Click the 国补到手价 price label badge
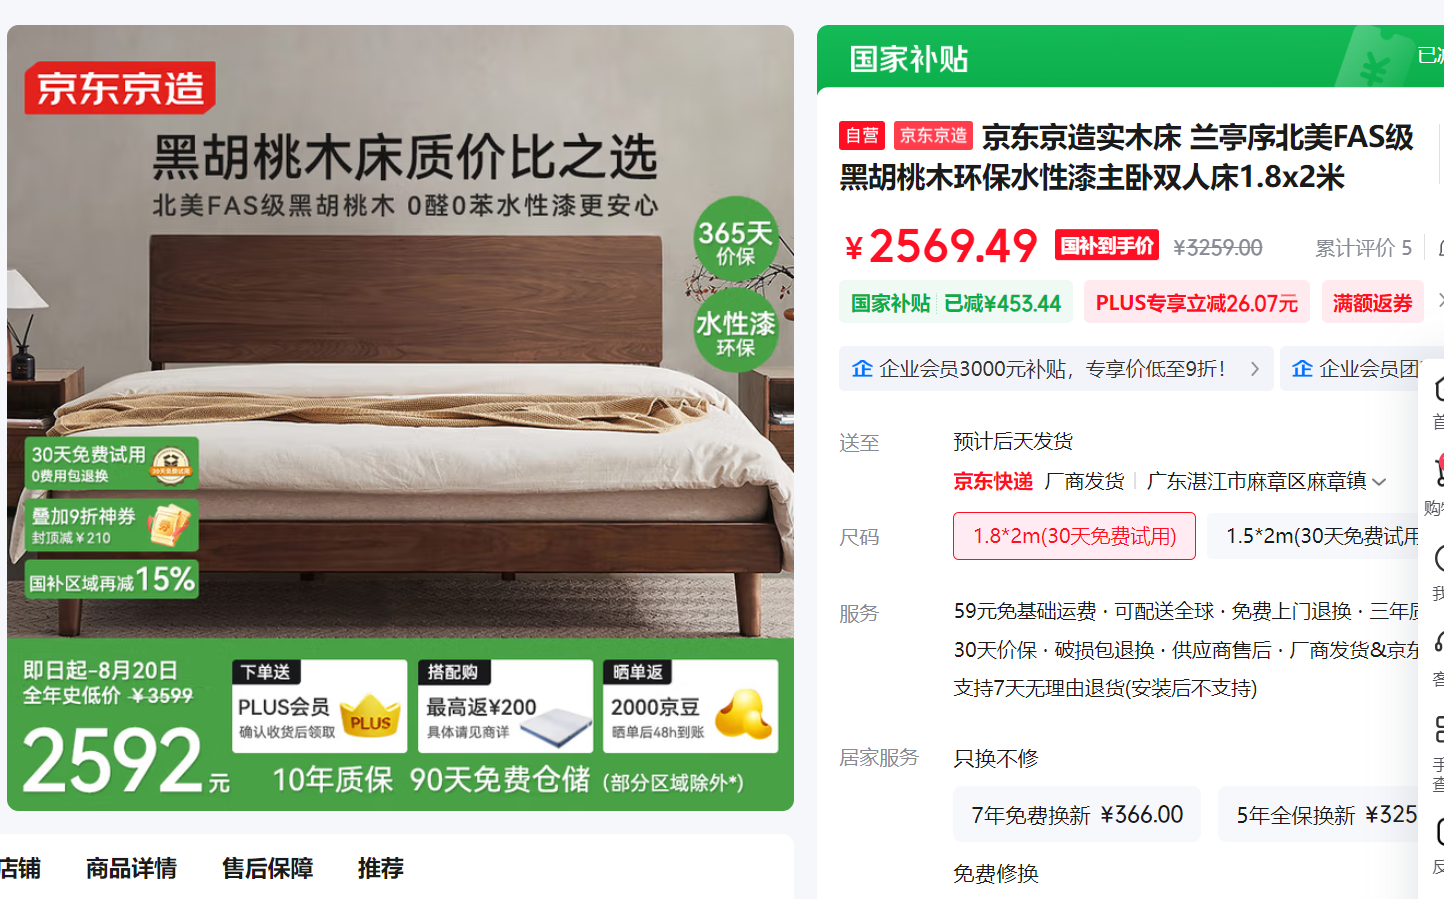The image size is (1444, 899). (x=1106, y=246)
